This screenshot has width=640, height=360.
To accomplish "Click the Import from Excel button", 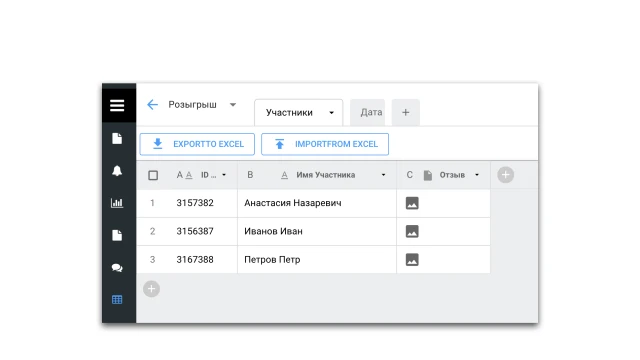I will point(325,144).
